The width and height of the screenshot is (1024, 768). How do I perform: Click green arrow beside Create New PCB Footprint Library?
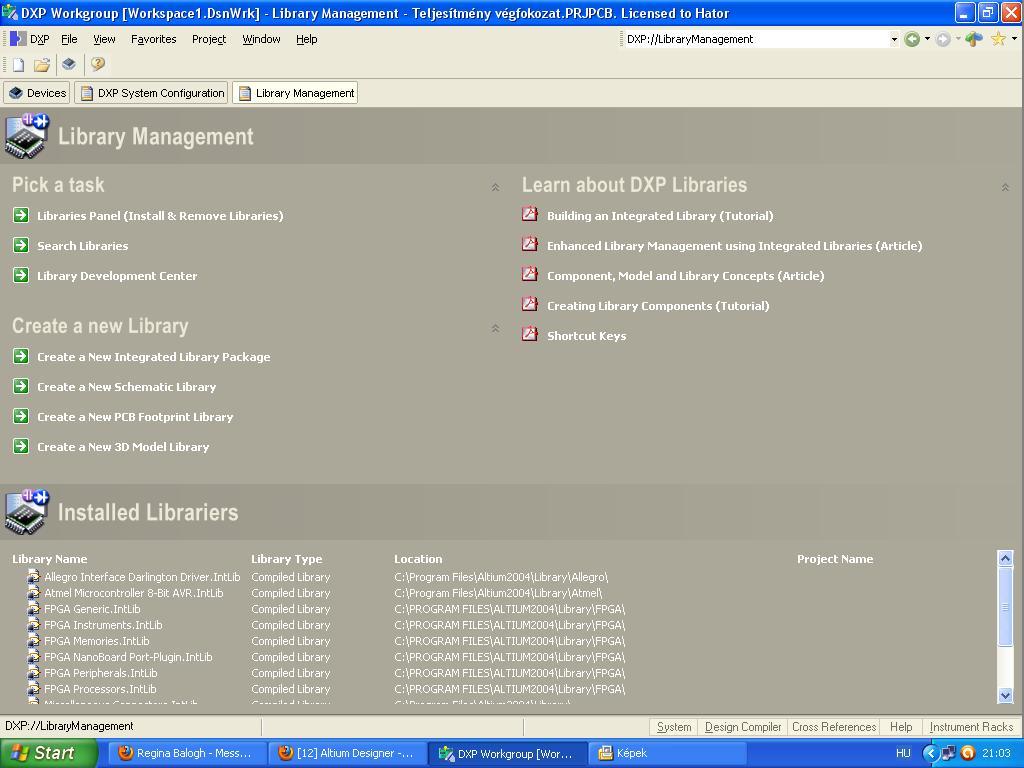pos(21,416)
